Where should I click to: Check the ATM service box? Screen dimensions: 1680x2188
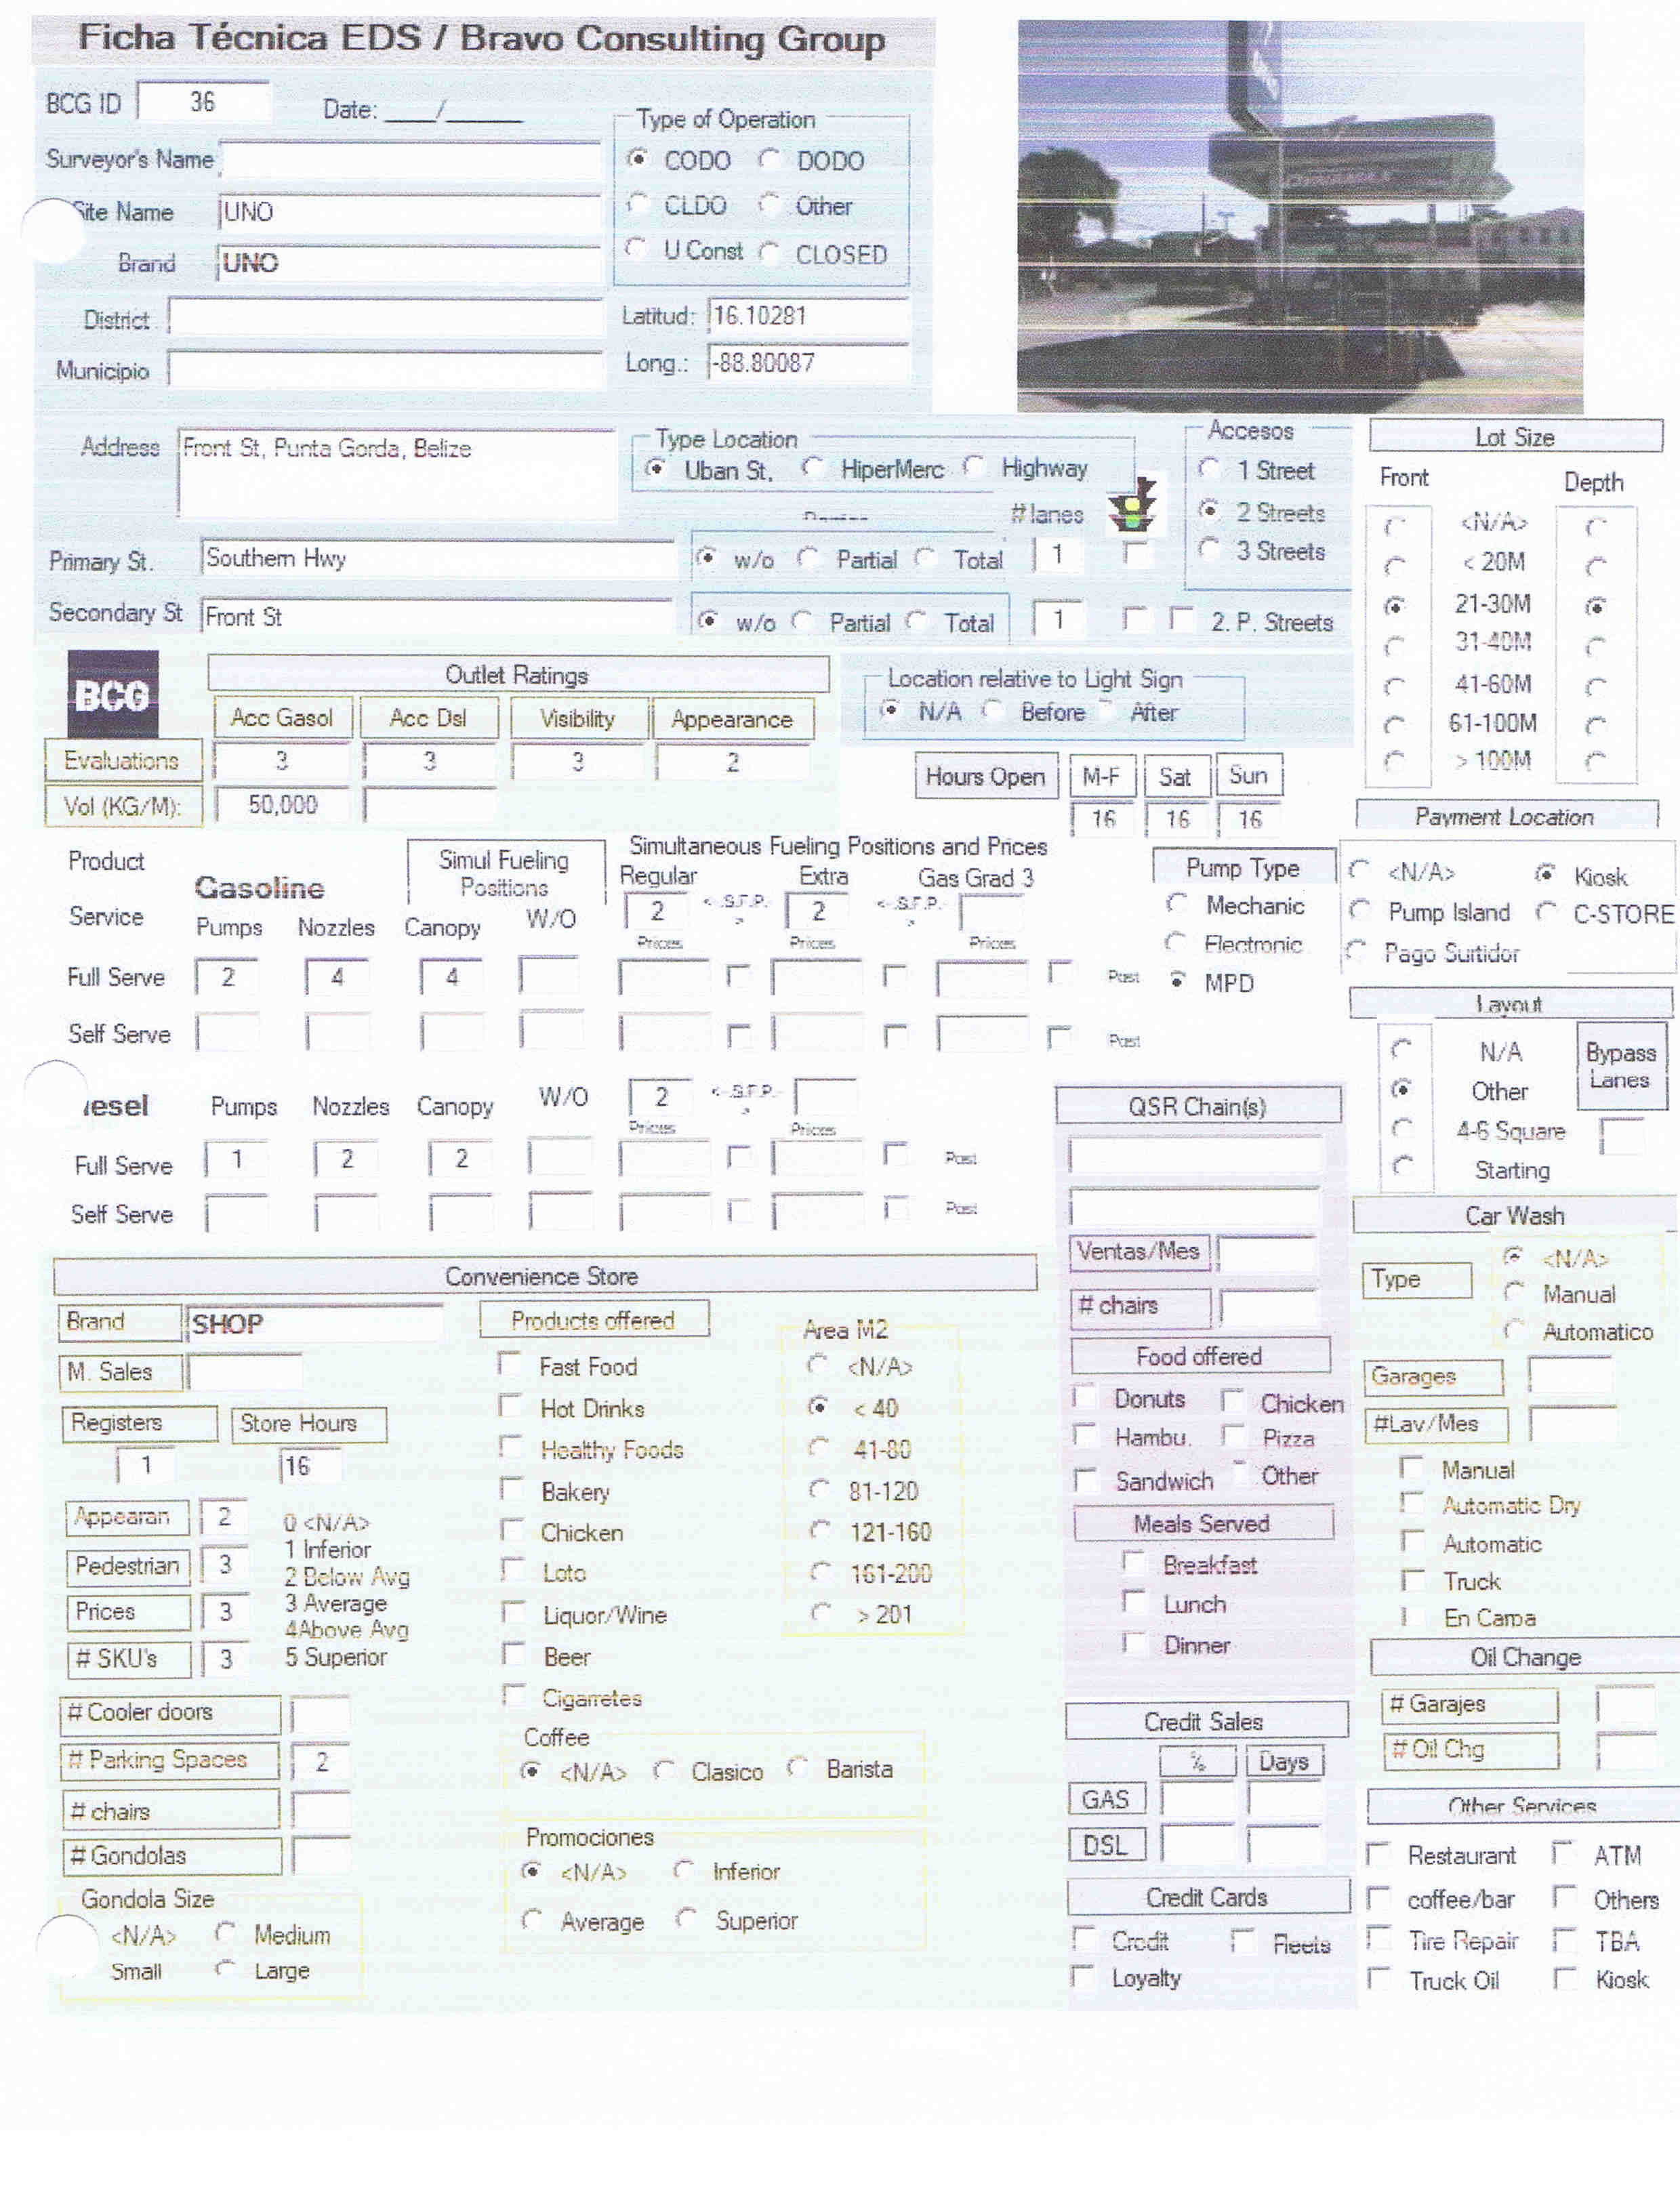pos(1563,1854)
